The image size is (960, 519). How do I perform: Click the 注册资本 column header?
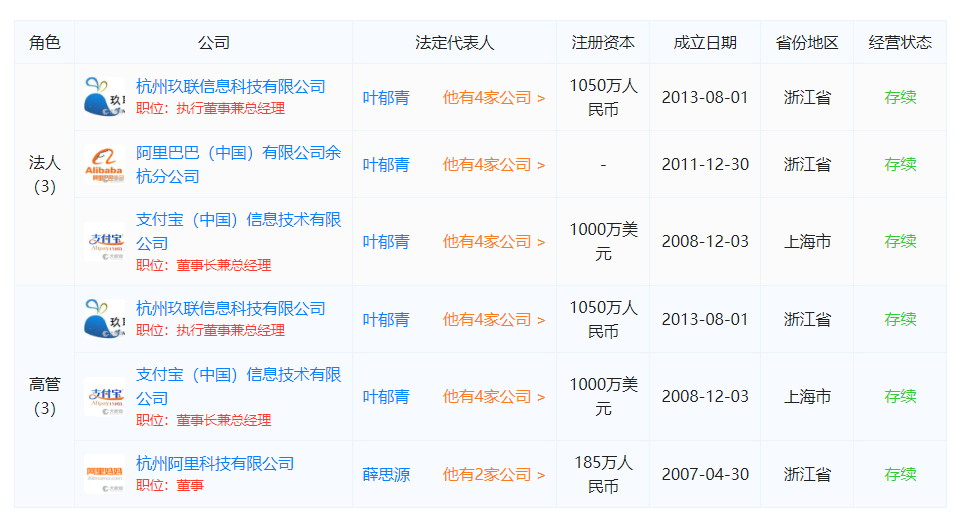tap(602, 42)
